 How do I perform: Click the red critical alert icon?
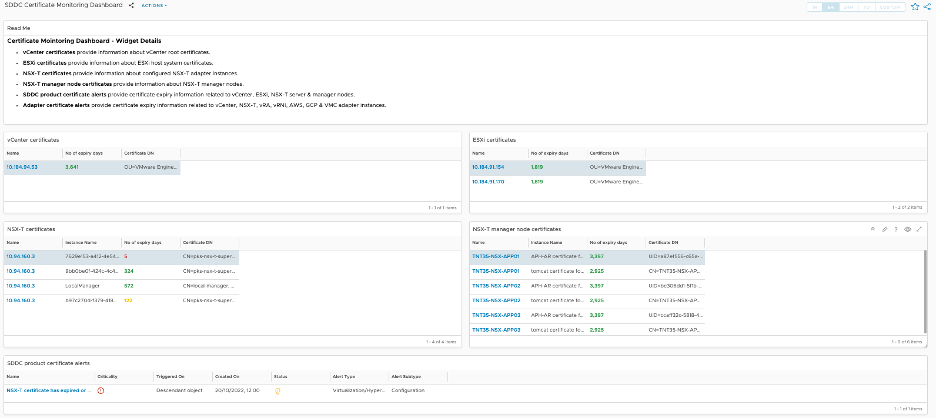point(101,390)
